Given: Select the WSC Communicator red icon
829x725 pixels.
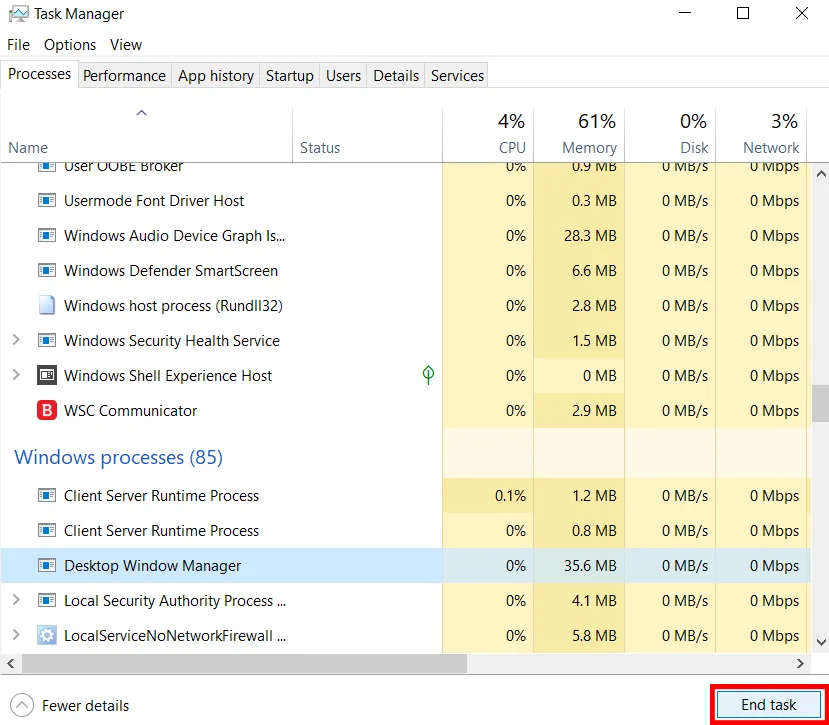Looking at the screenshot, I should (46, 410).
